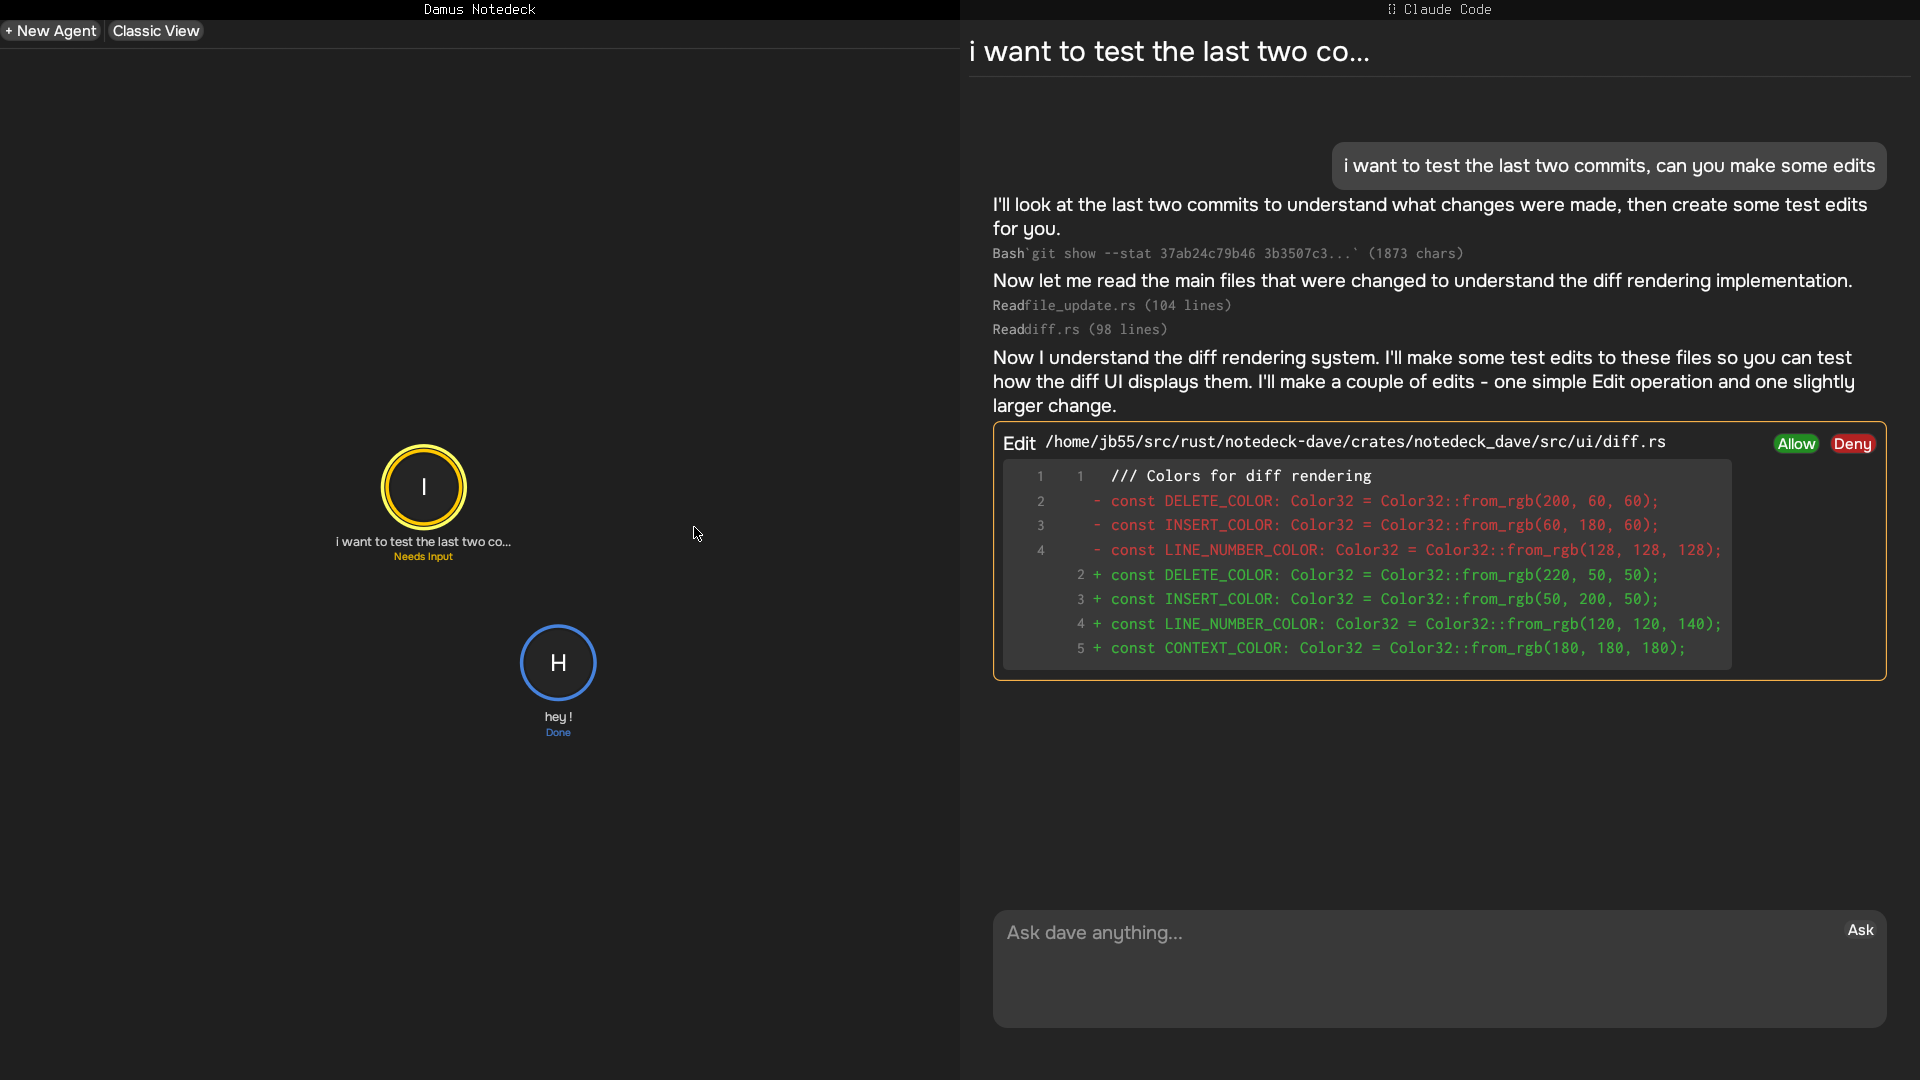Expand the Read diff.rs tool result

click(x=1079, y=330)
